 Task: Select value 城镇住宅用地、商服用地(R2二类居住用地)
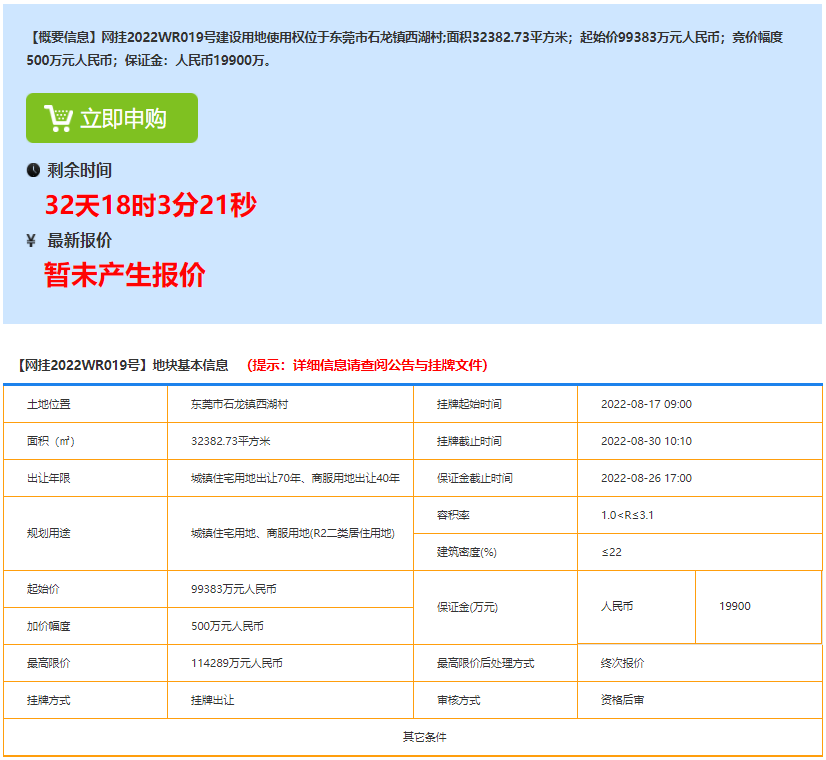tap(292, 533)
